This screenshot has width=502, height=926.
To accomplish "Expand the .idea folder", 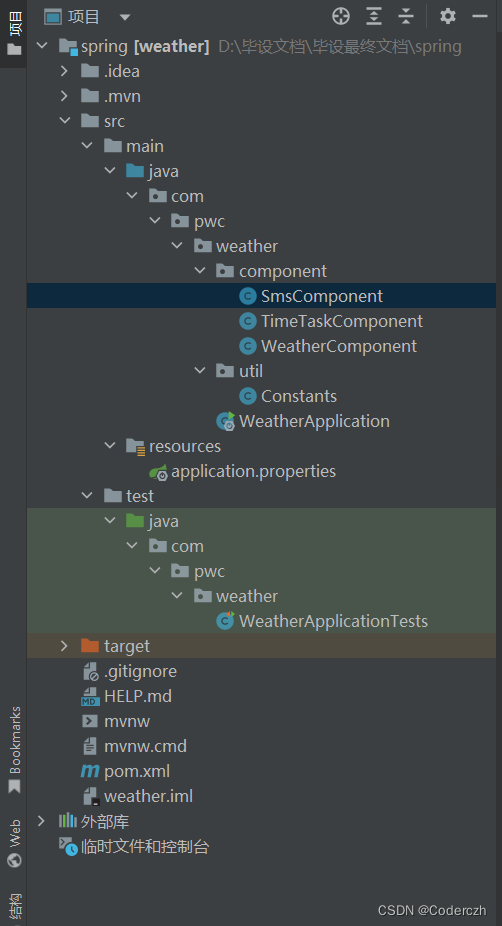I will [x=64, y=71].
